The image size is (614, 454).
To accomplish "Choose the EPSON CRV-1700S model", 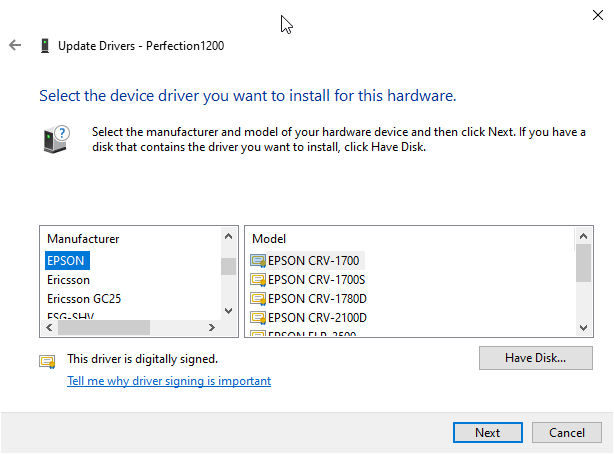I will (316, 280).
